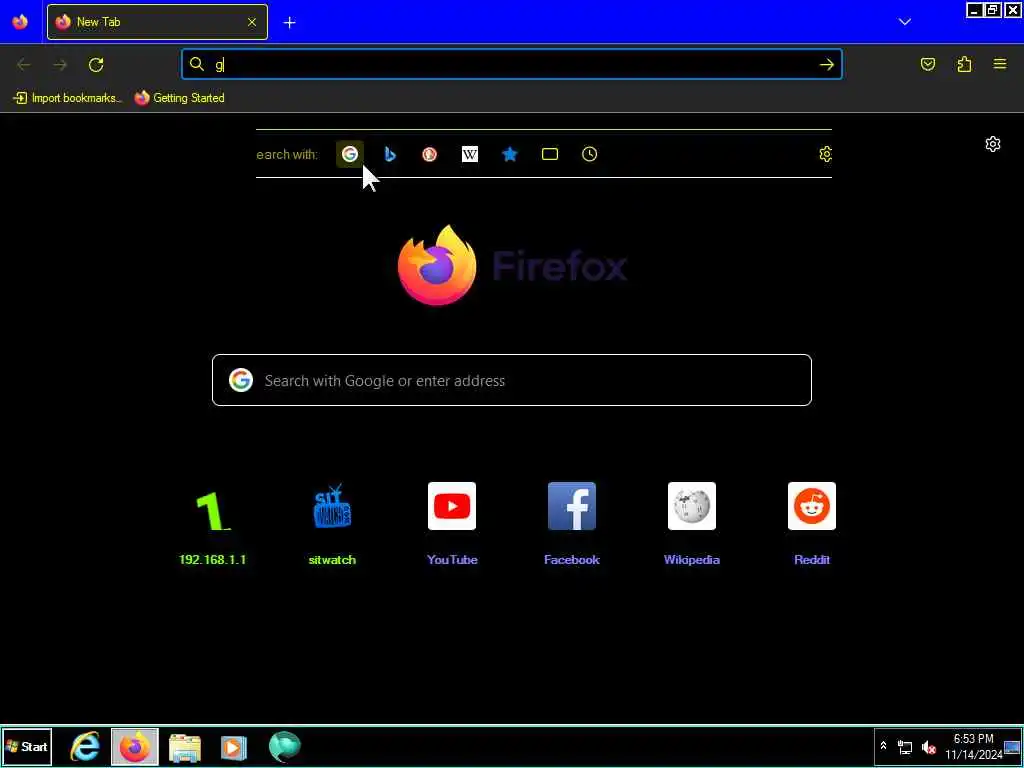Focus the address bar input

(x=512, y=65)
